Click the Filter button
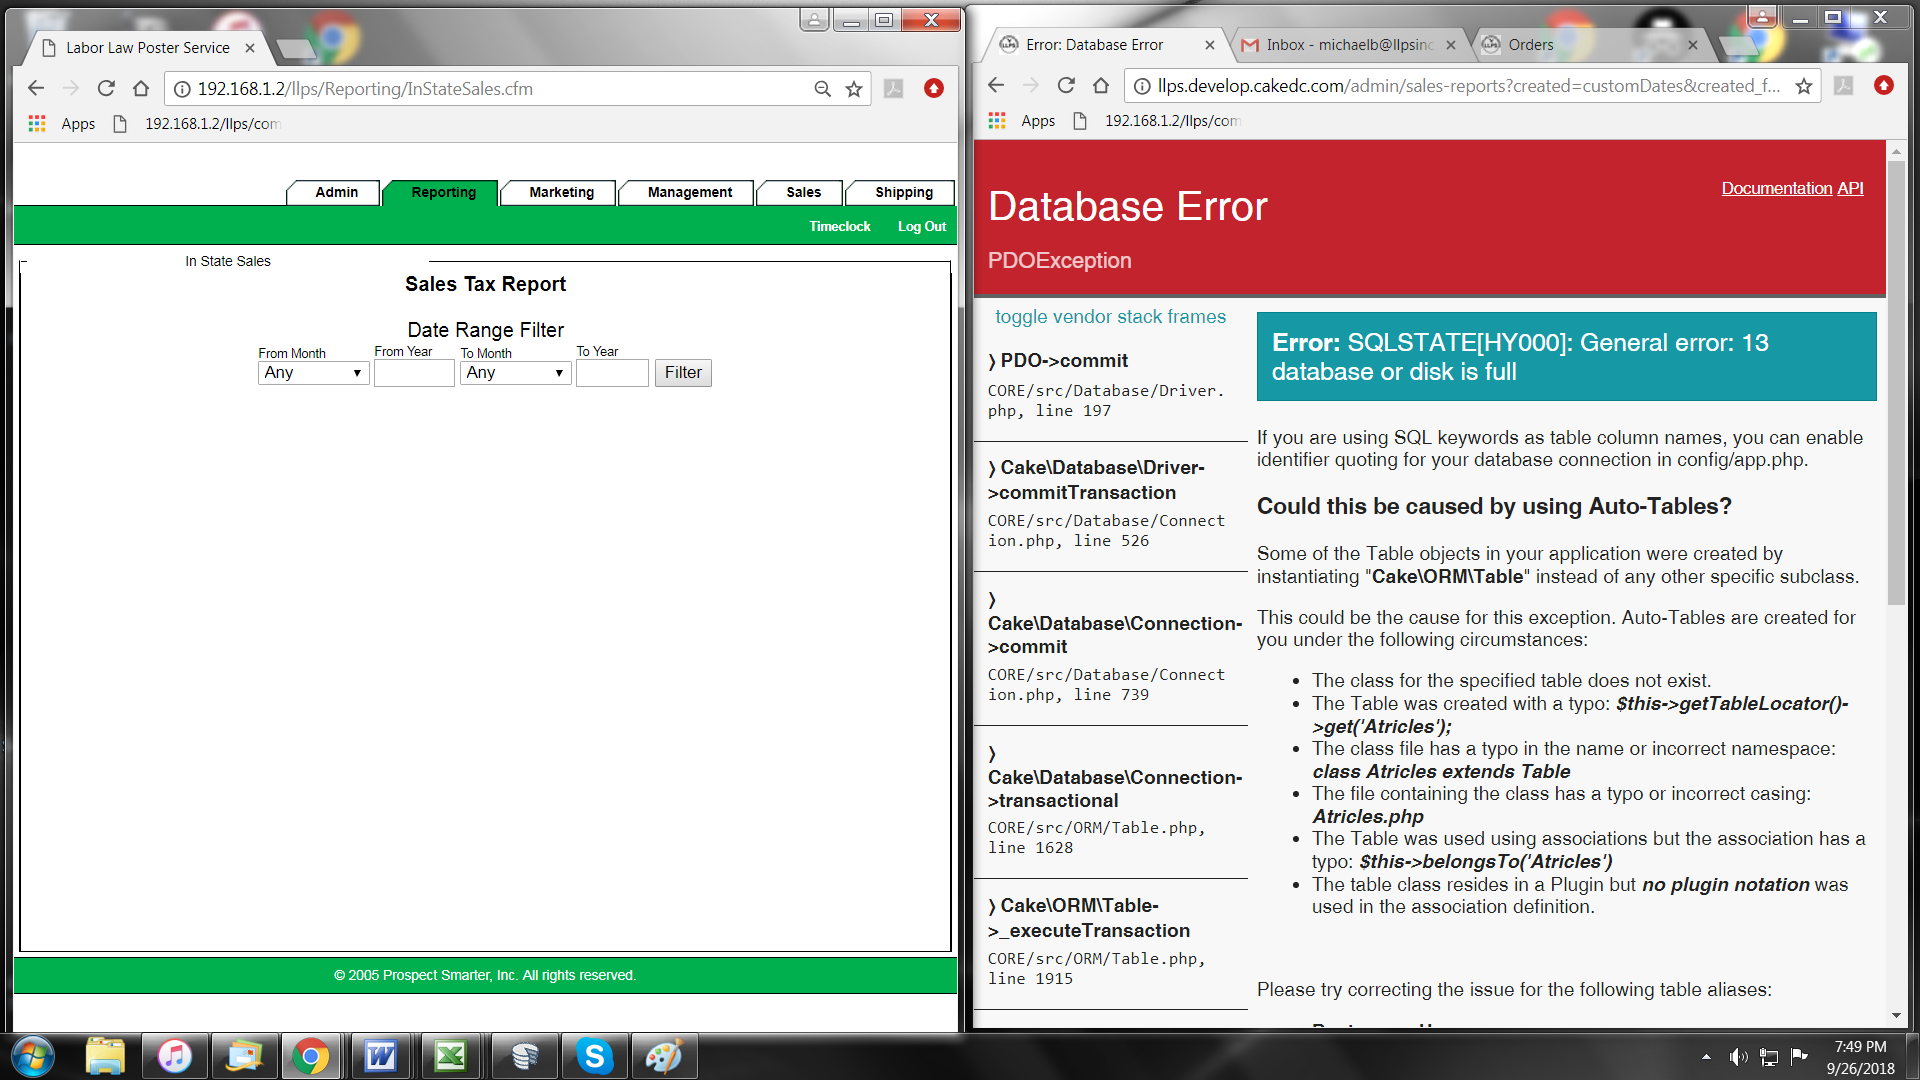 683,372
